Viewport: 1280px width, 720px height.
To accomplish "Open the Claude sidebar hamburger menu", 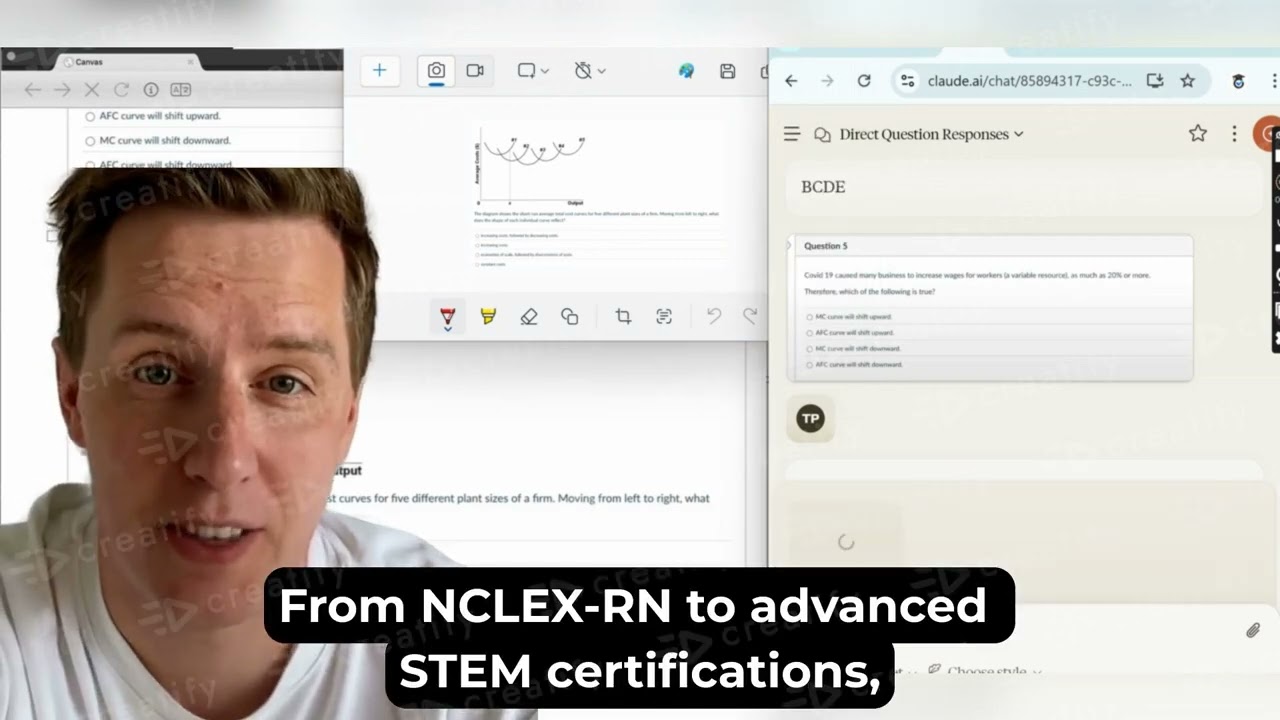I will 792,134.
